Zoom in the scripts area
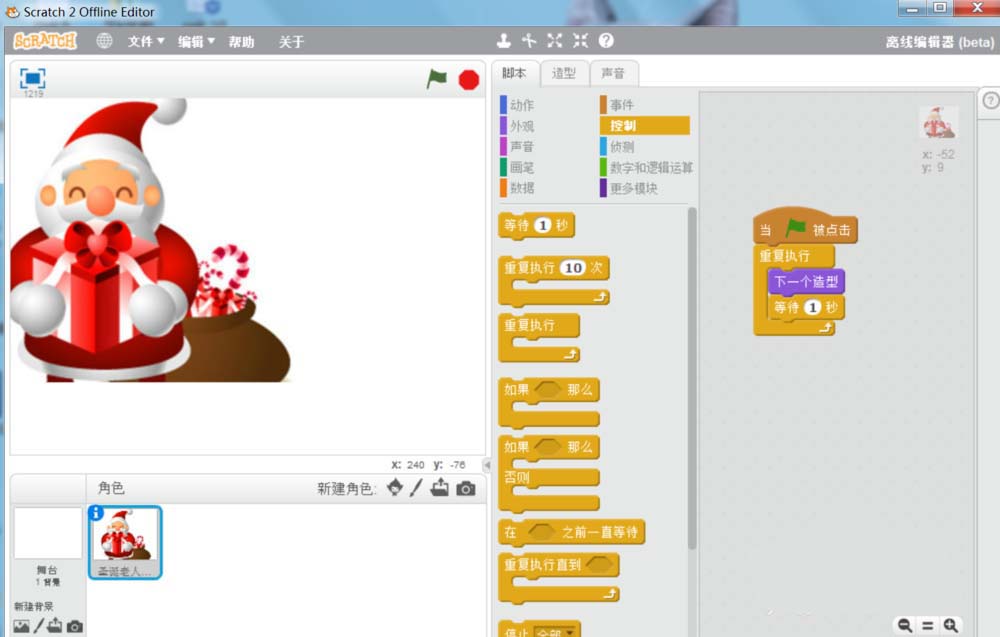 pyautogui.click(x=951, y=626)
